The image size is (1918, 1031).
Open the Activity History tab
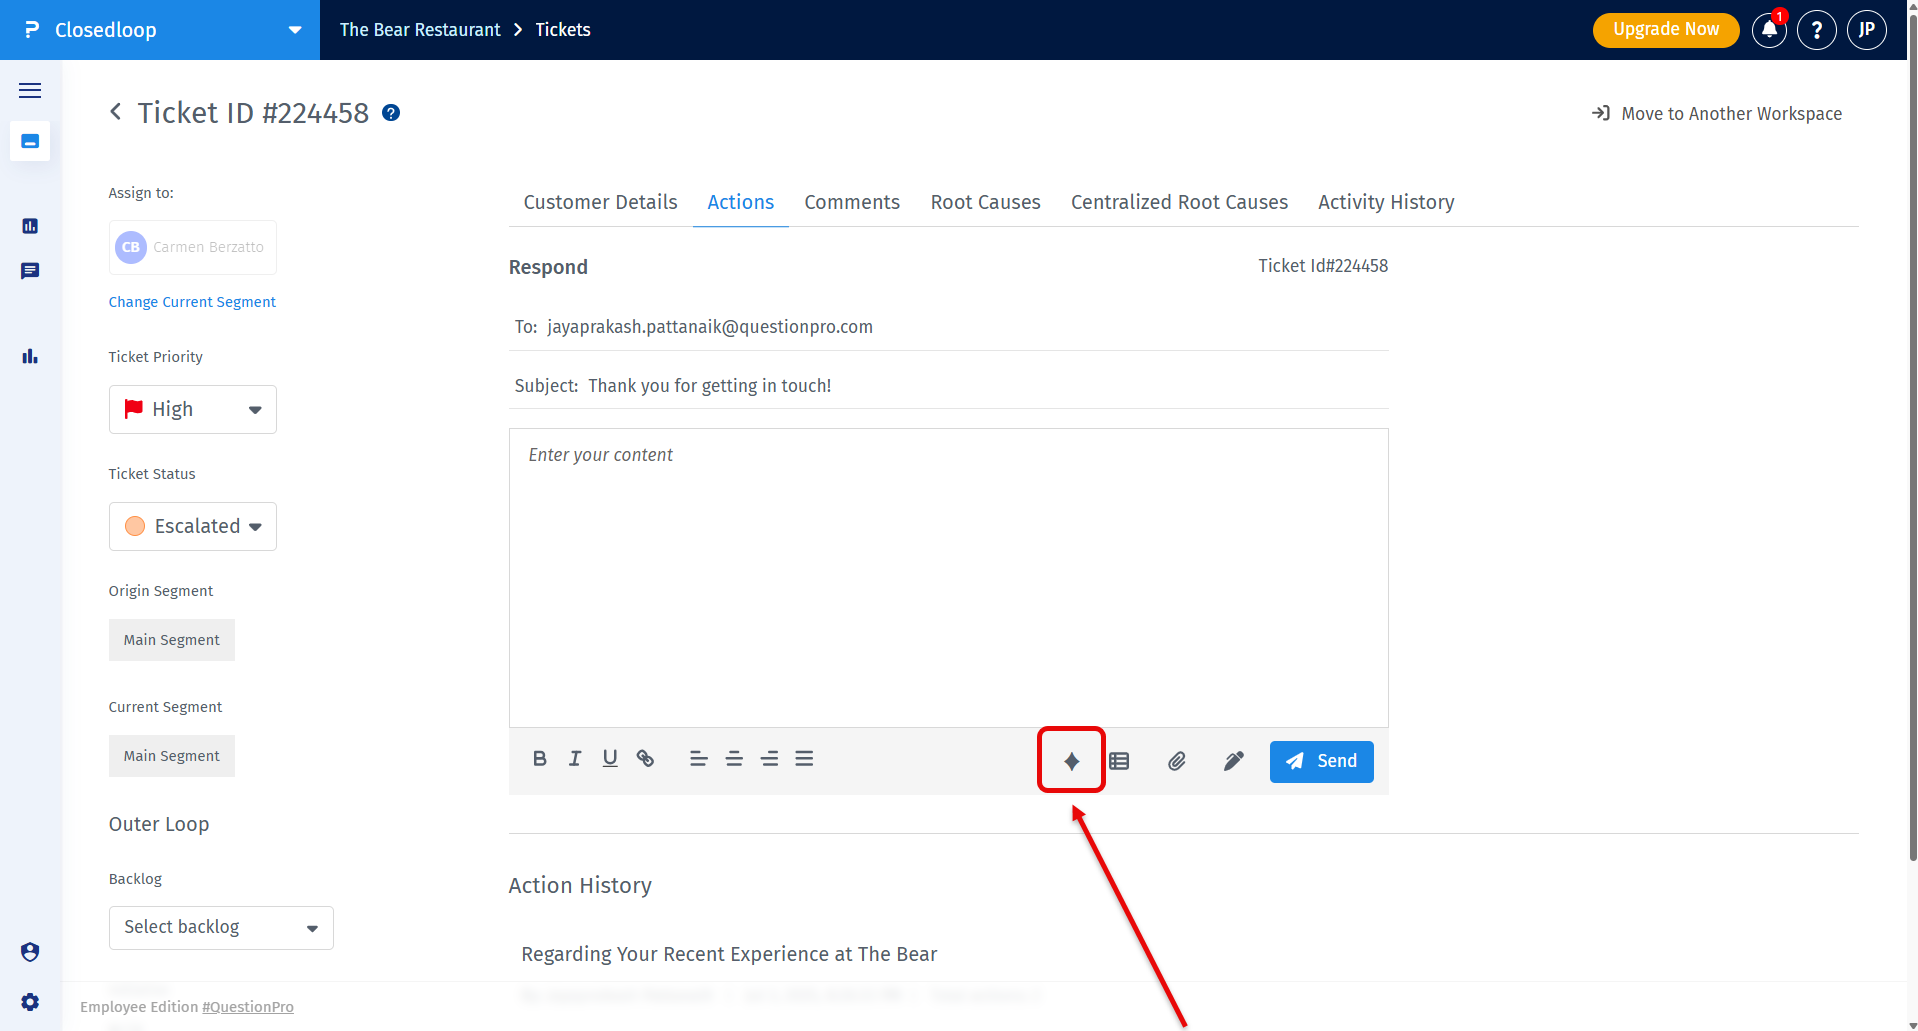point(1386,202)
